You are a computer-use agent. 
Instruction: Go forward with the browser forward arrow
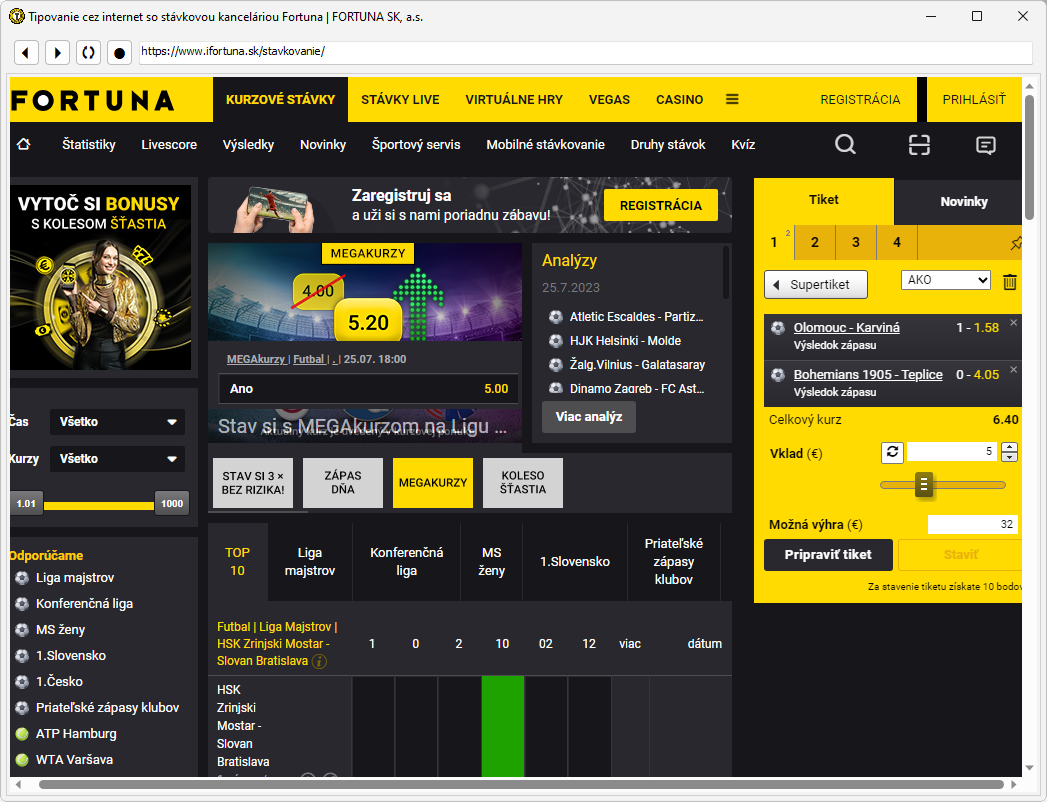pos(57,52)
